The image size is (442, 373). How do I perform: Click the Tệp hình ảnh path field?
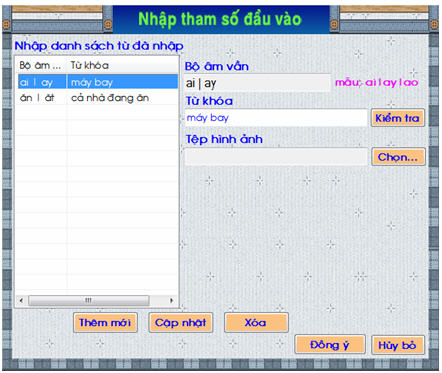coord(276,157)
